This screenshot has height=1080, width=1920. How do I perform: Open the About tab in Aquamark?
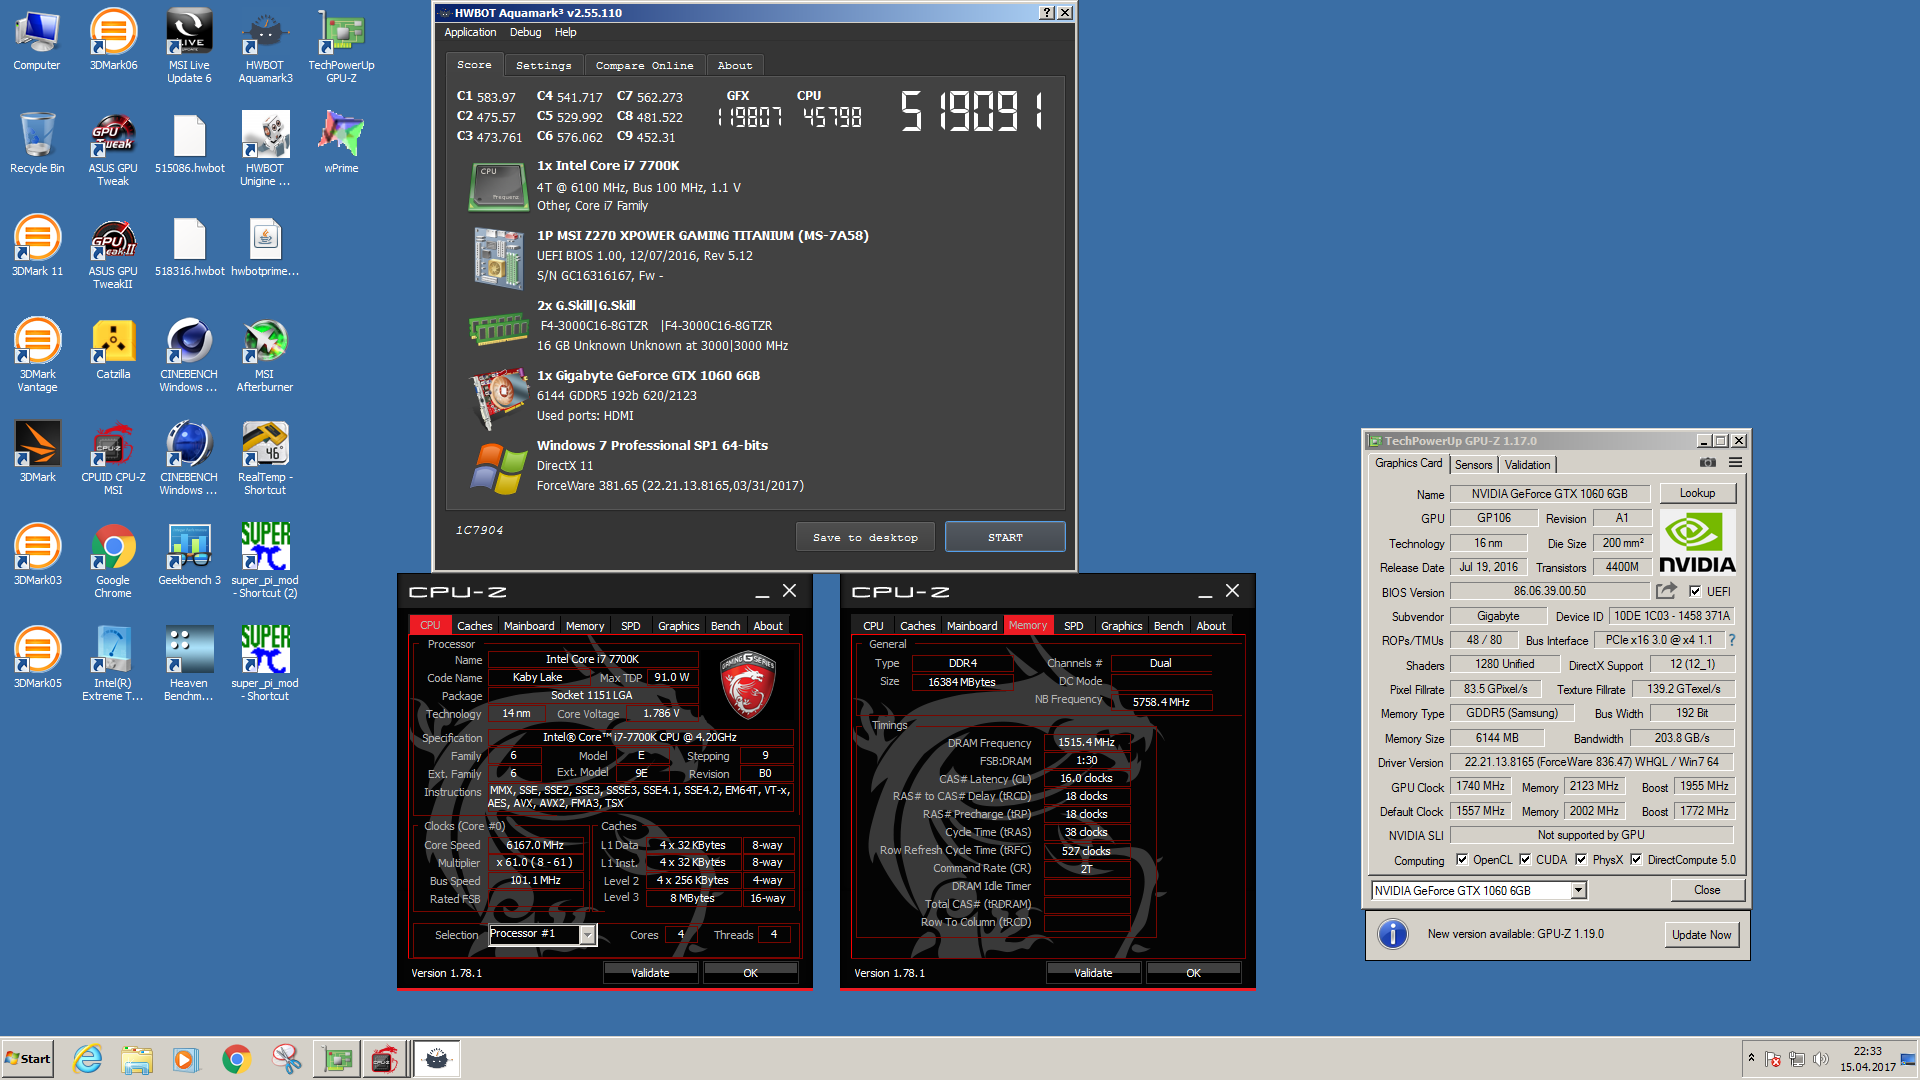[735, 66]
